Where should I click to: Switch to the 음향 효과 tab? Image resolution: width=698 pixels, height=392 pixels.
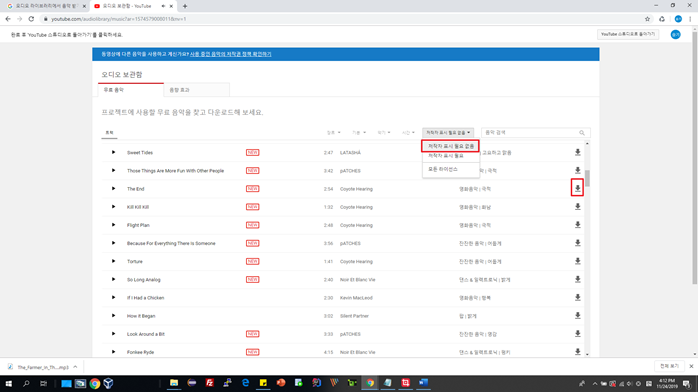coord(197,90)
